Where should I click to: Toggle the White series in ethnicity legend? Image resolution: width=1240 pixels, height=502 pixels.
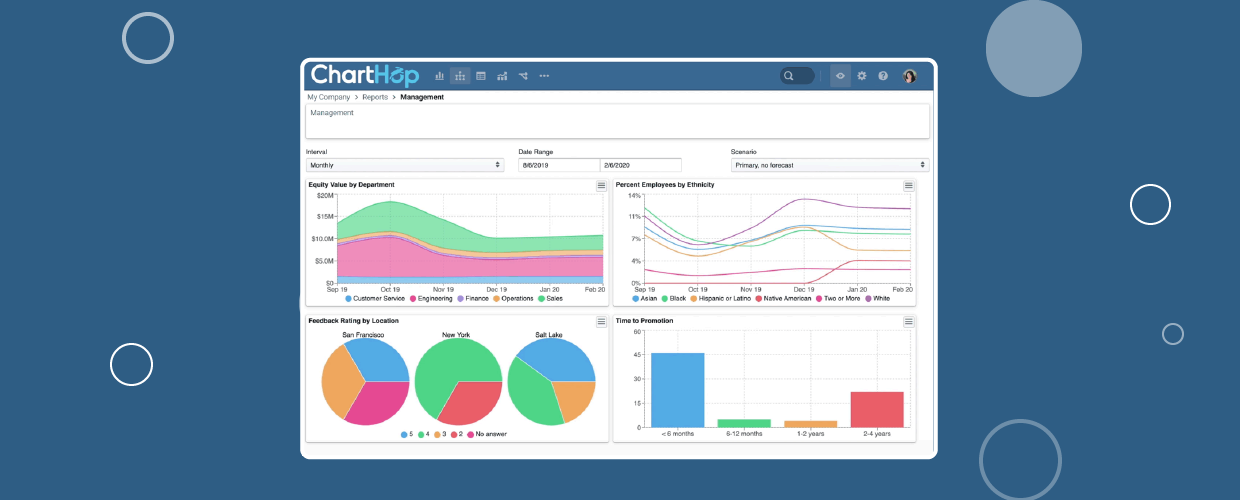876,298
